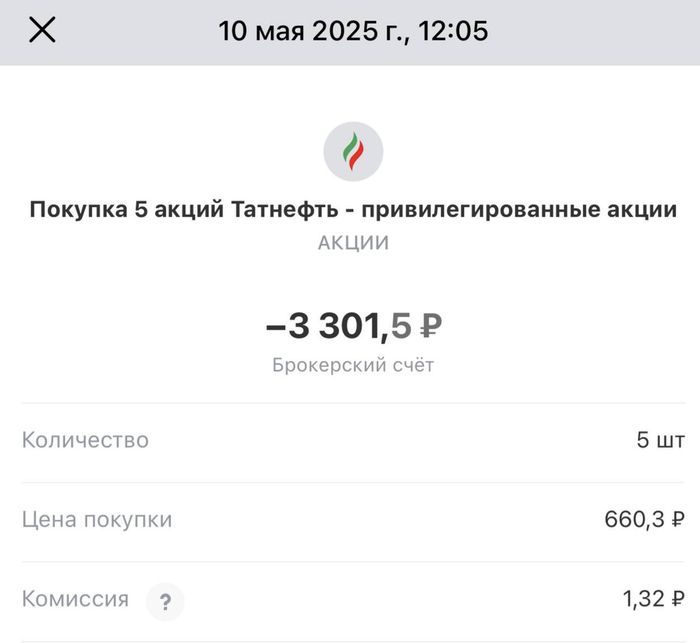Tap the Tatneft company logo
Viewport: 700px width, 643px height.
coord(353,151)
